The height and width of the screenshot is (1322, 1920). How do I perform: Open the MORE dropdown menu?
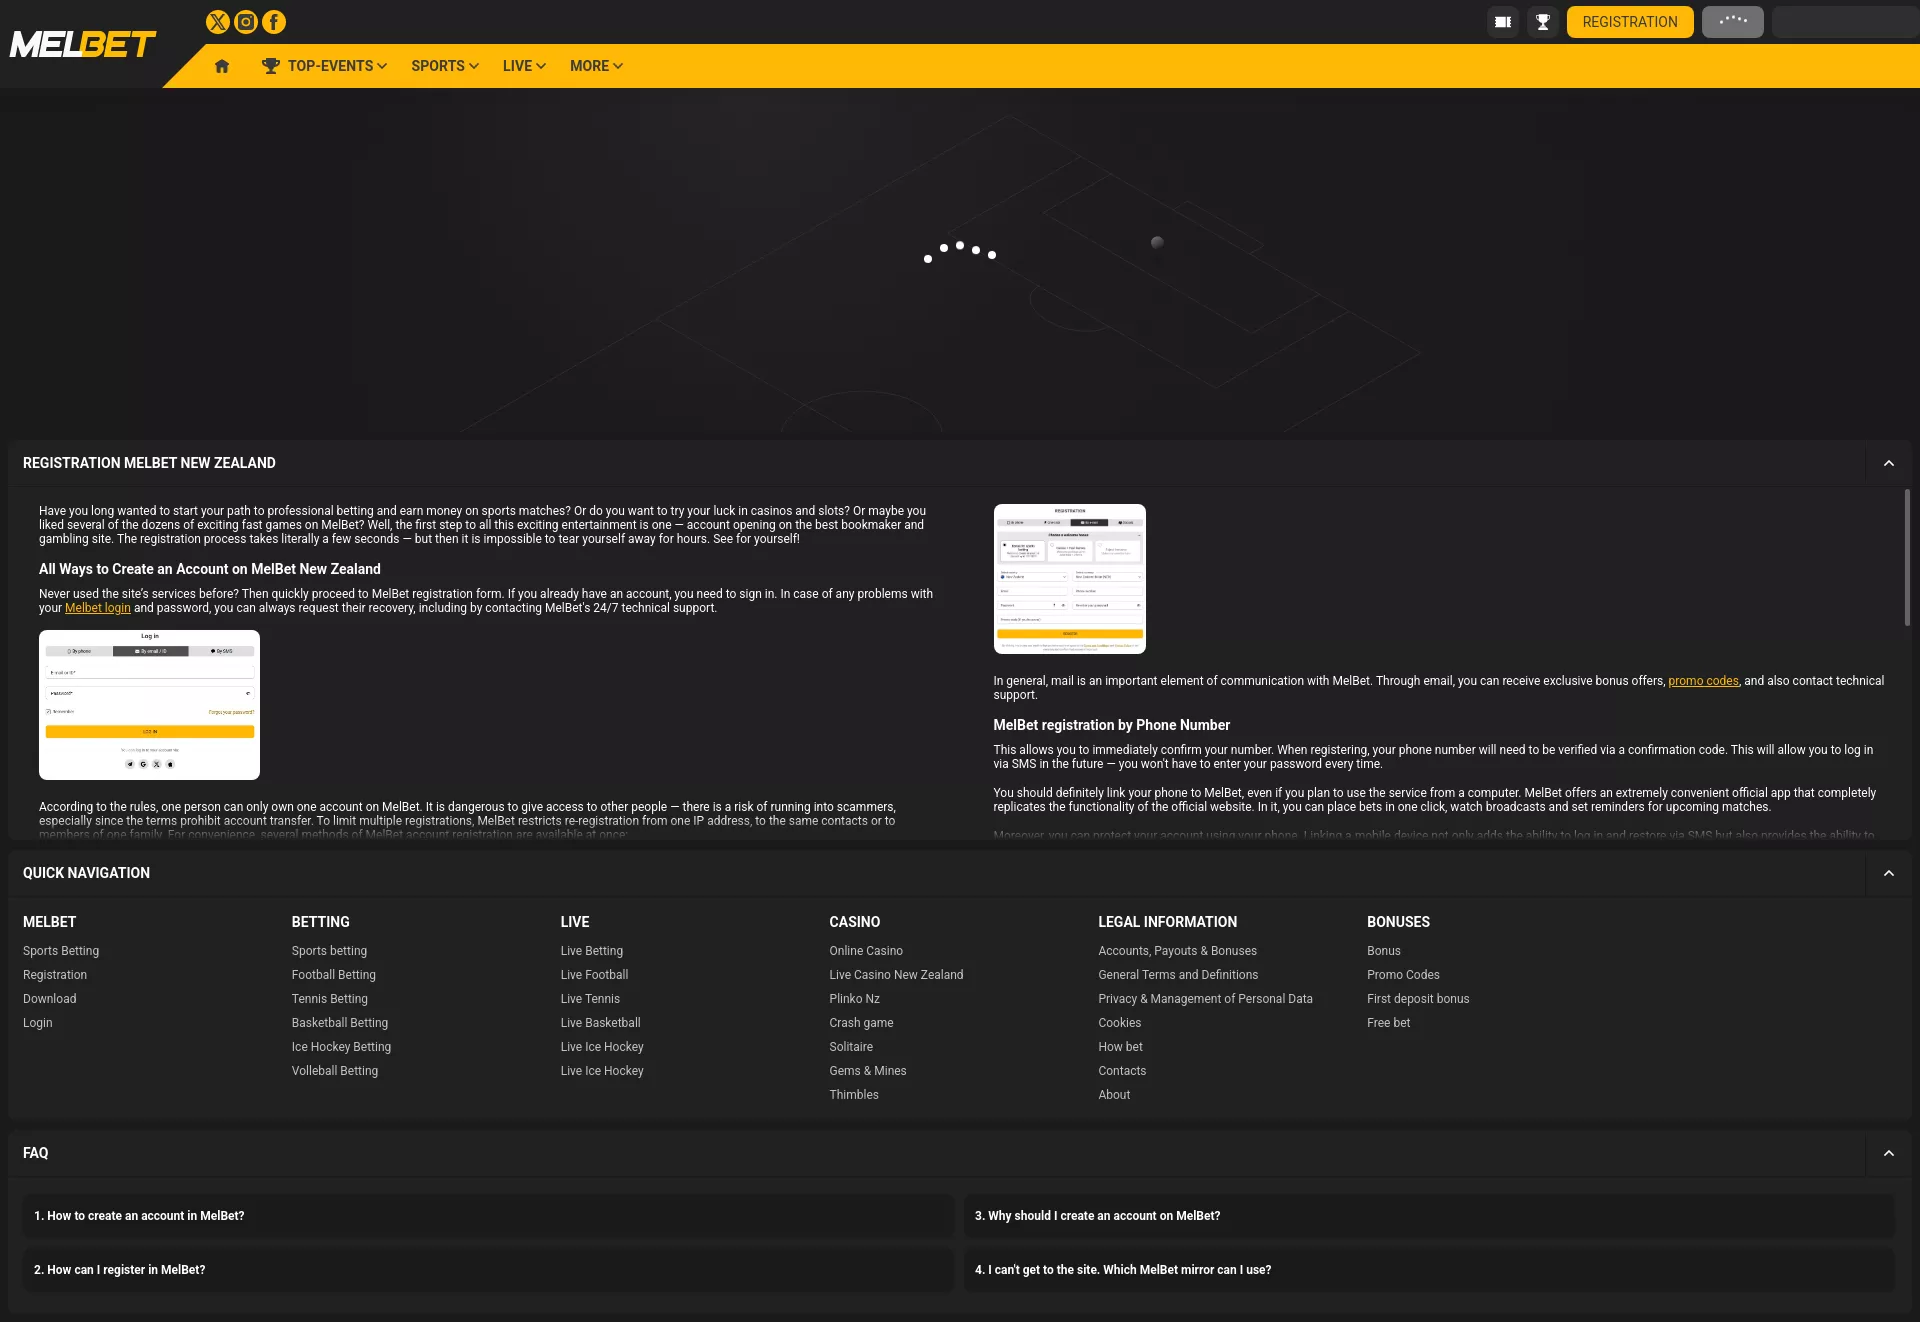(596, 66)
